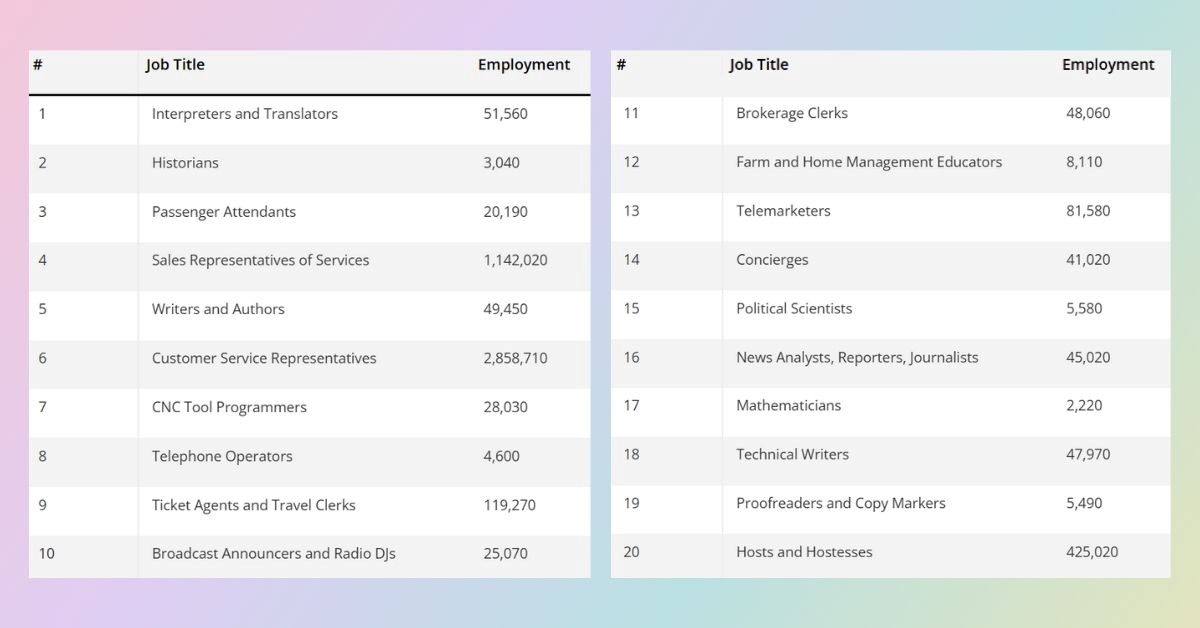Select the Interpreters and Translators row
The width and height of the screenshot is (1200, 628).
[309, 114]
